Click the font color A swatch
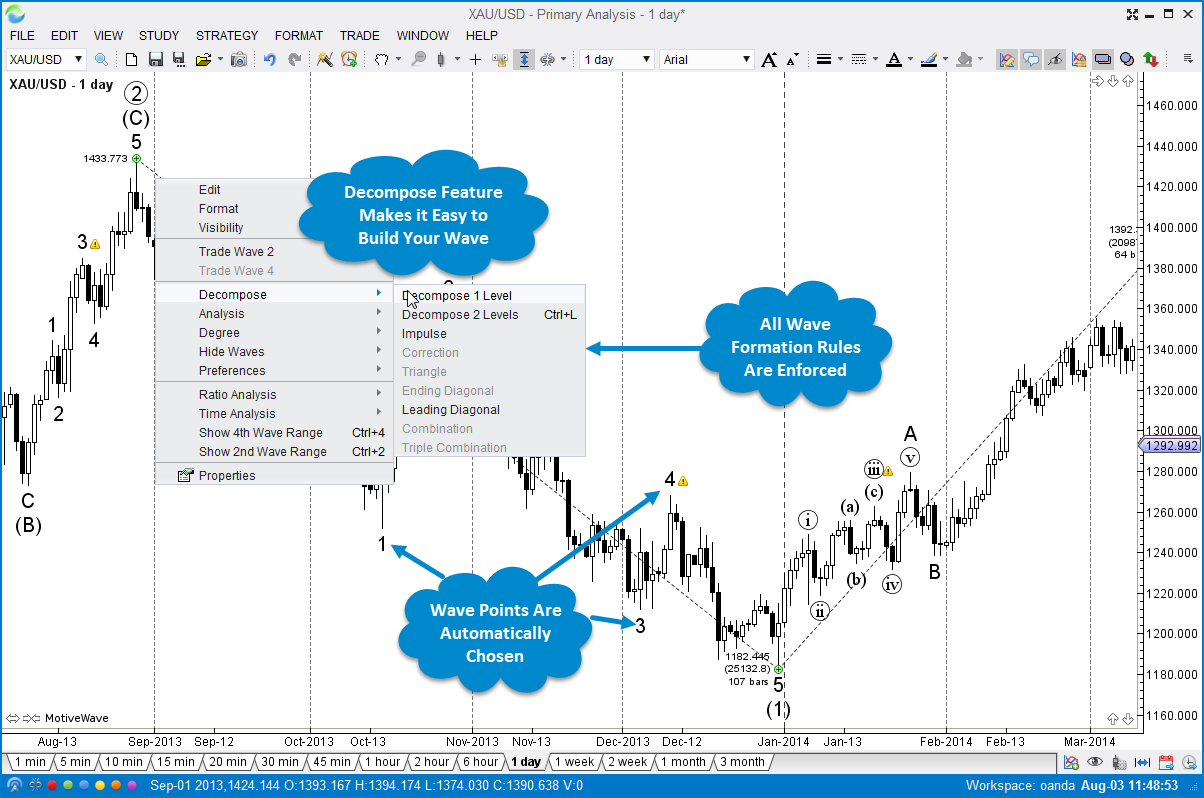 (893, 60)
